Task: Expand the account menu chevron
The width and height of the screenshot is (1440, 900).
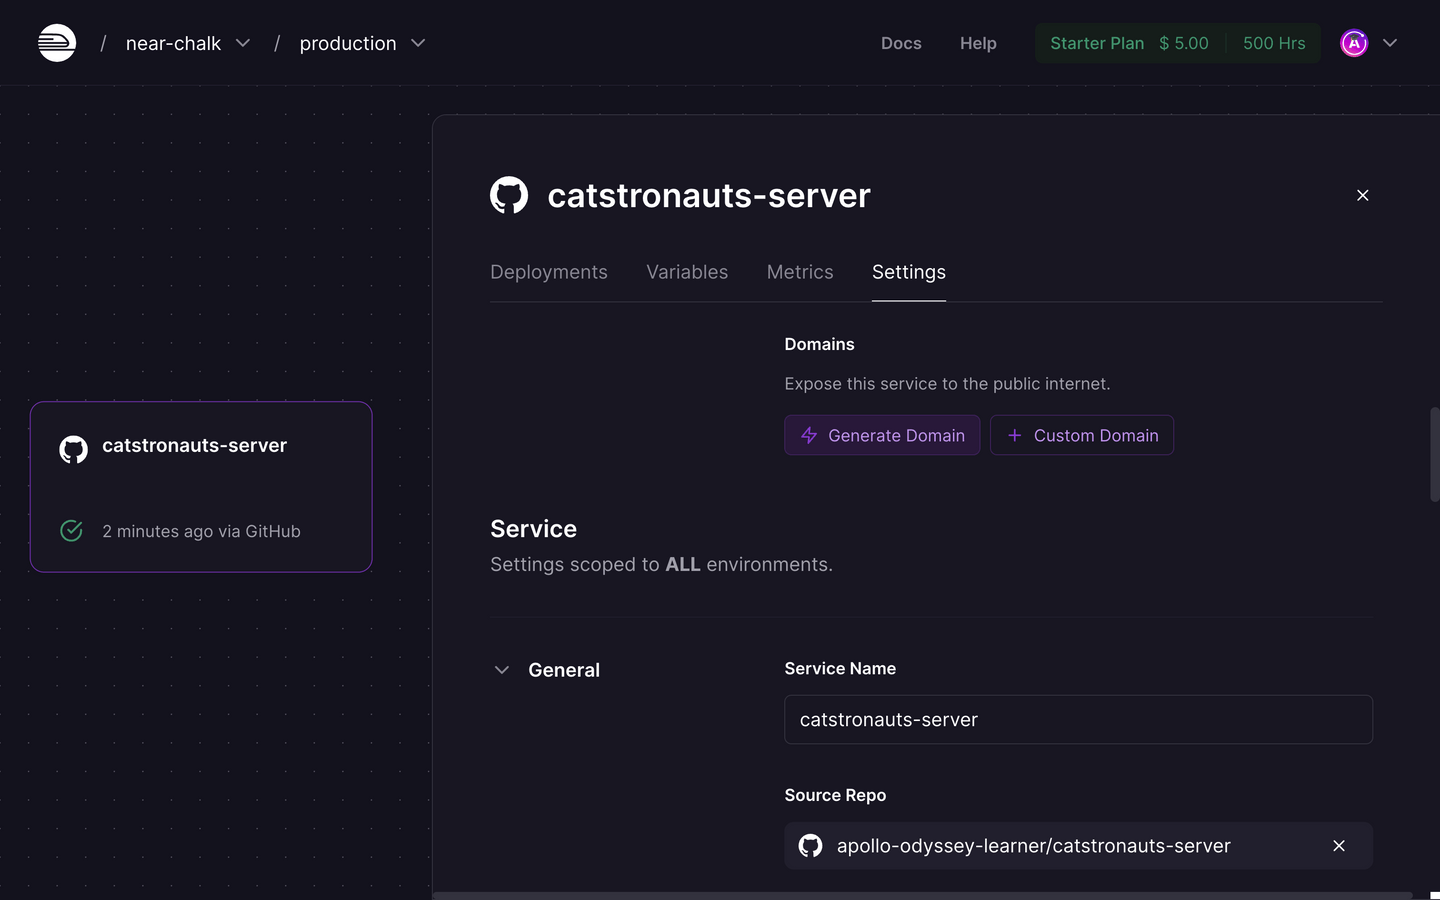Action: (1390, 43)
